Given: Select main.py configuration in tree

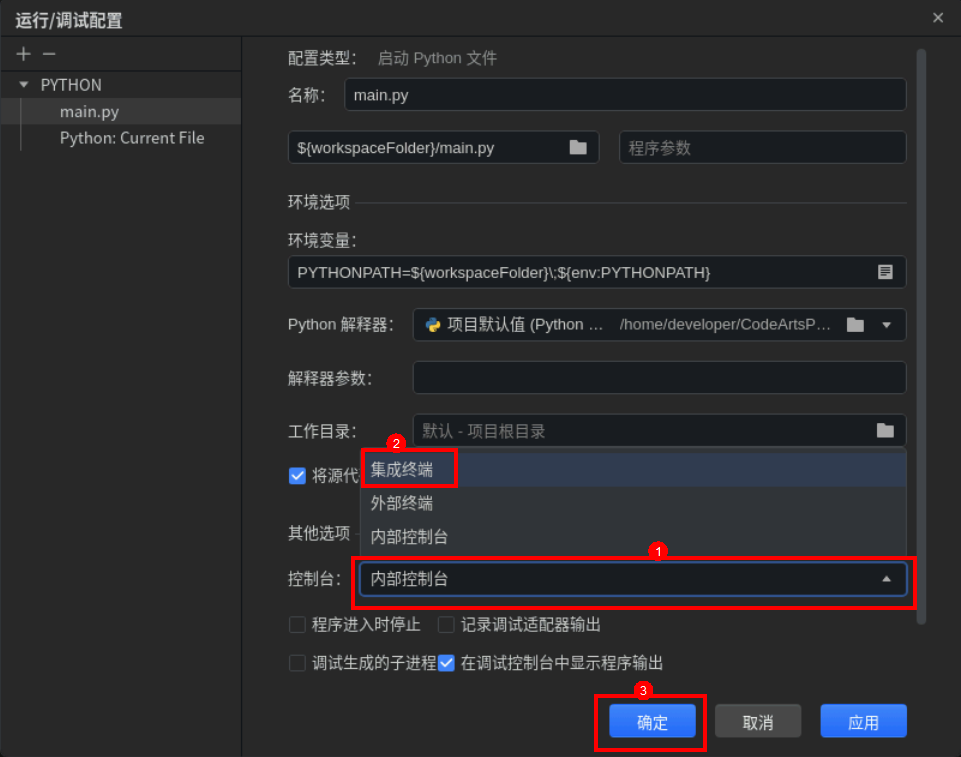Looking at the screenshot, I should click(x=121, y=112).
